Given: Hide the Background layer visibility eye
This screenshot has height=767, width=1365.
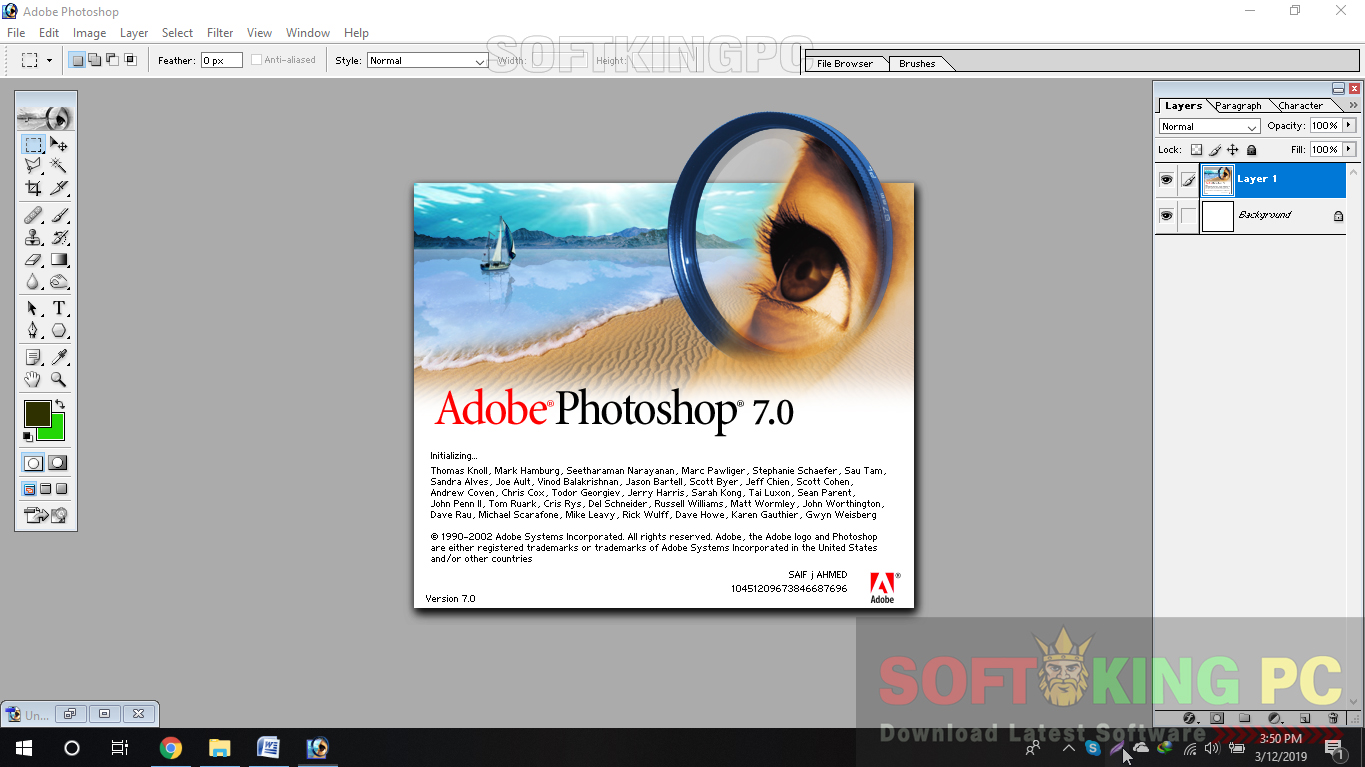Looking at the screenshot, I should tap(1166, 215).
